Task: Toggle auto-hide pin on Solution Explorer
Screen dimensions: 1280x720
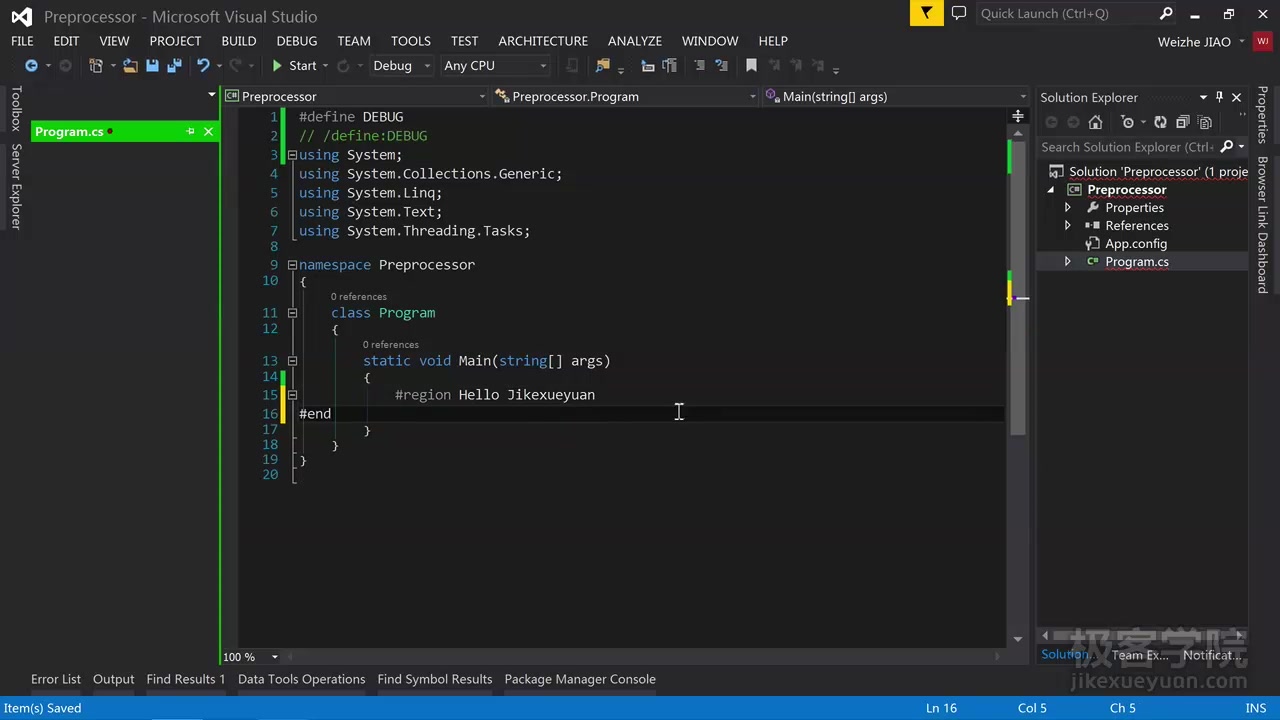Action: point(1219,97)
